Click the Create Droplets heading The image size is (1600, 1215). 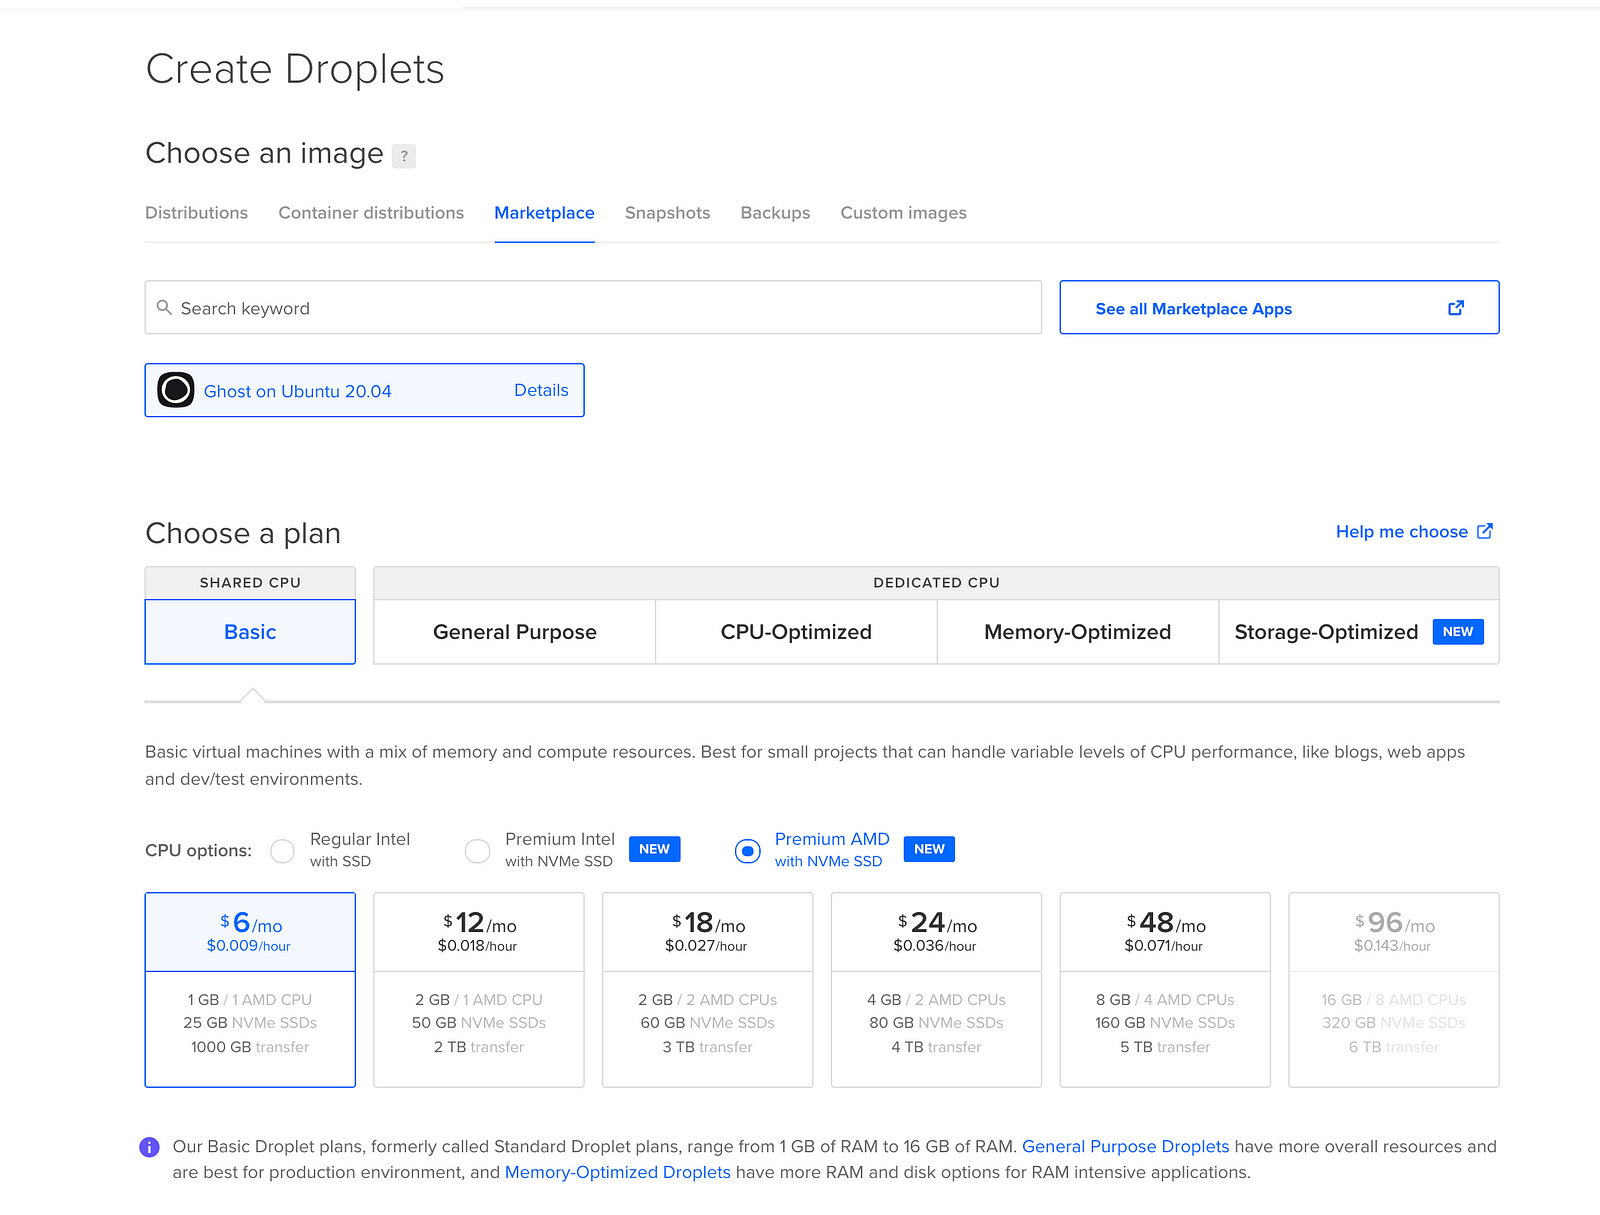[295, 70]
